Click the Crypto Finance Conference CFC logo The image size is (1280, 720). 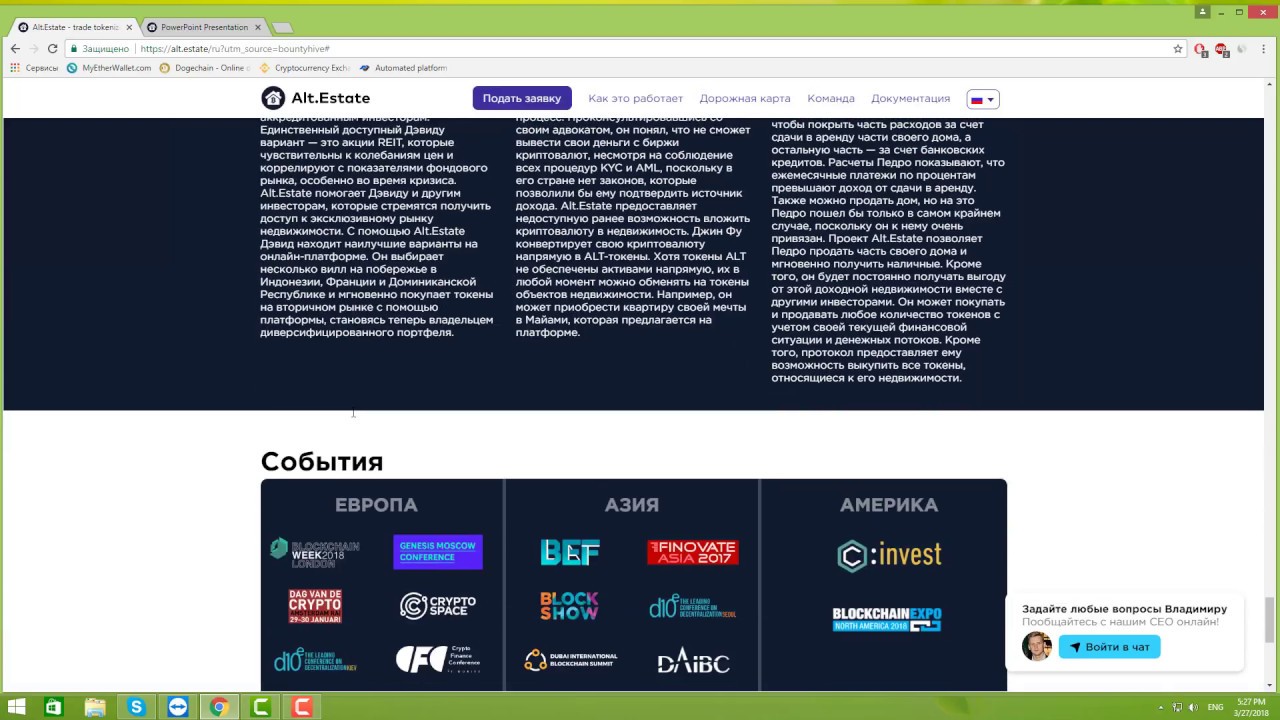click(x=438, y=659)
